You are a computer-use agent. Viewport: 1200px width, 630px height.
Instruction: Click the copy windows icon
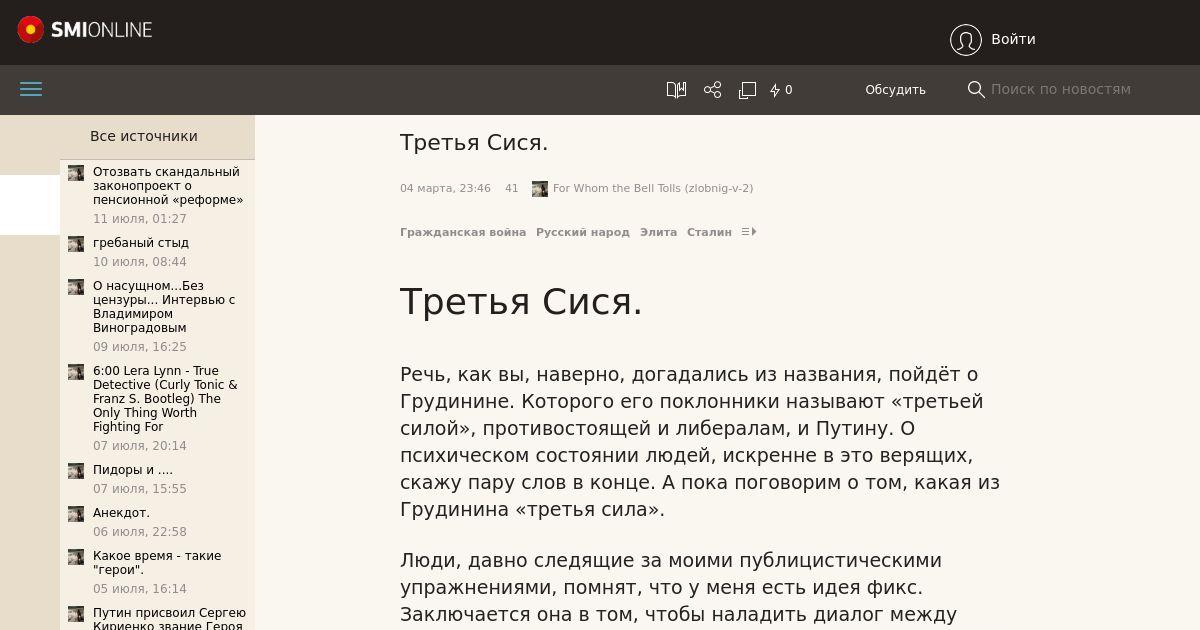[x=747, y=90]
